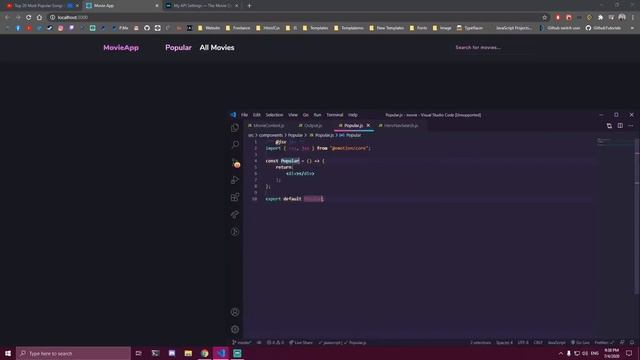Screen dimensions: 640x360
Task: Open the Terminal menu in VS Code
Action: [x=335, y=115]
